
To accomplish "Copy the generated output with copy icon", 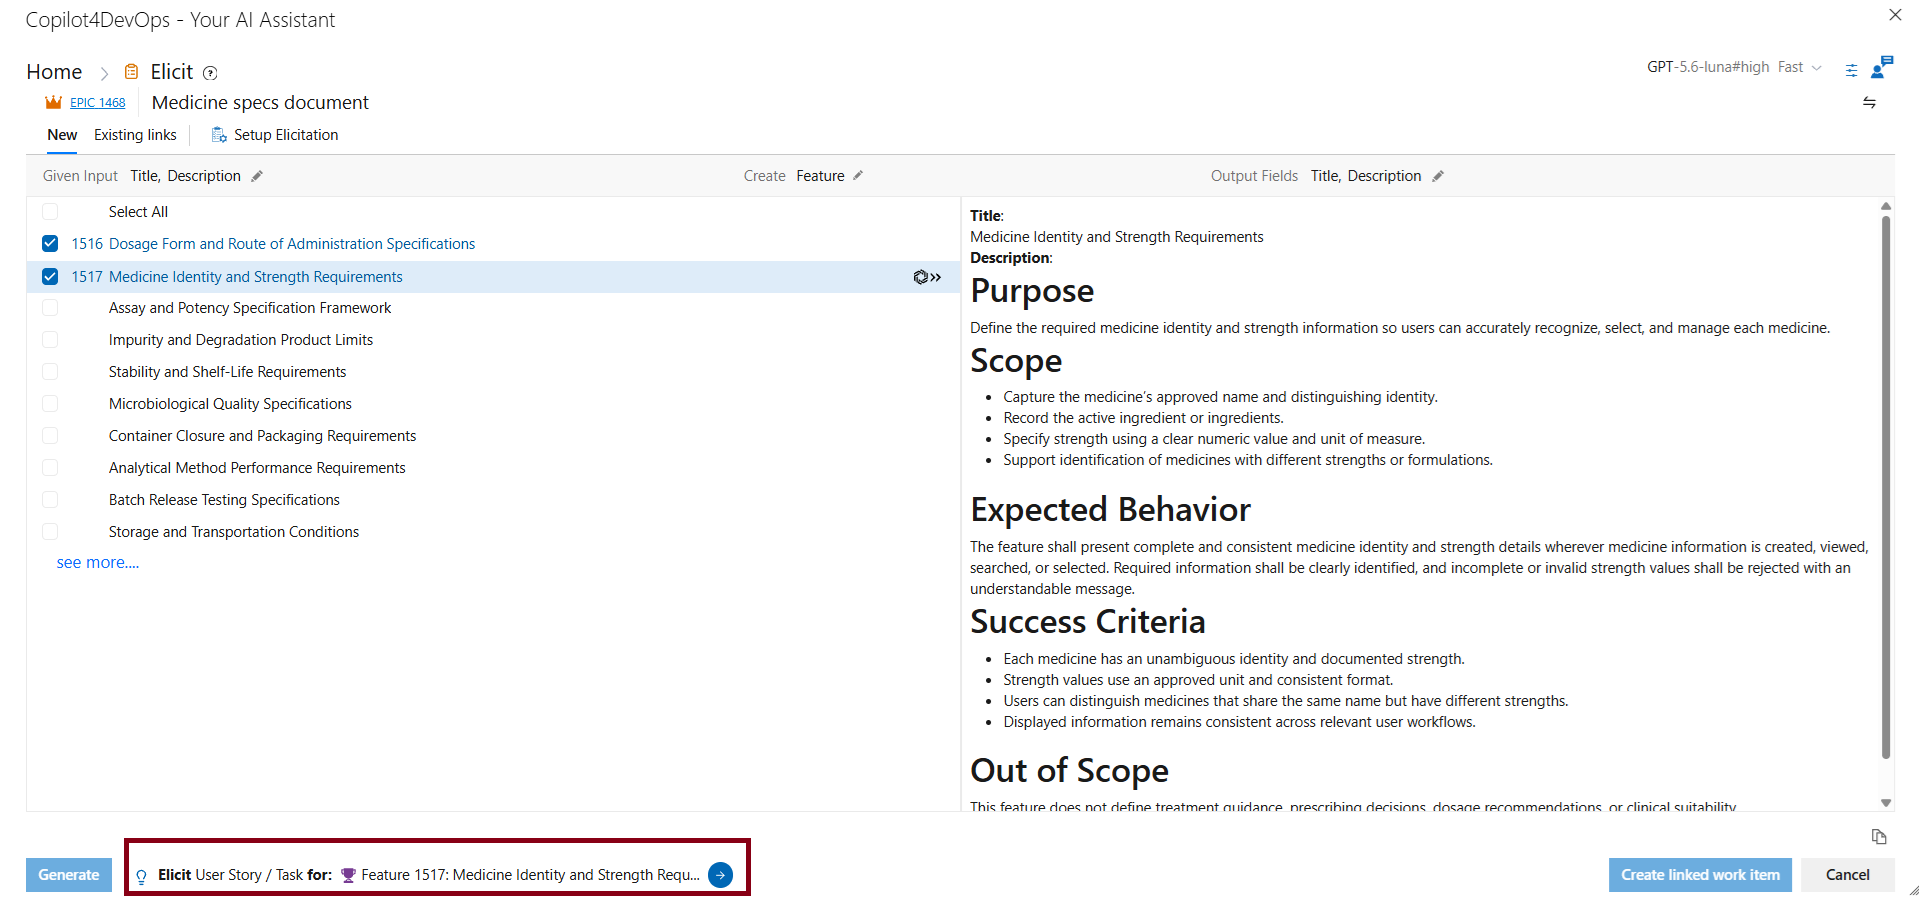I will (x=1879, y=837).
